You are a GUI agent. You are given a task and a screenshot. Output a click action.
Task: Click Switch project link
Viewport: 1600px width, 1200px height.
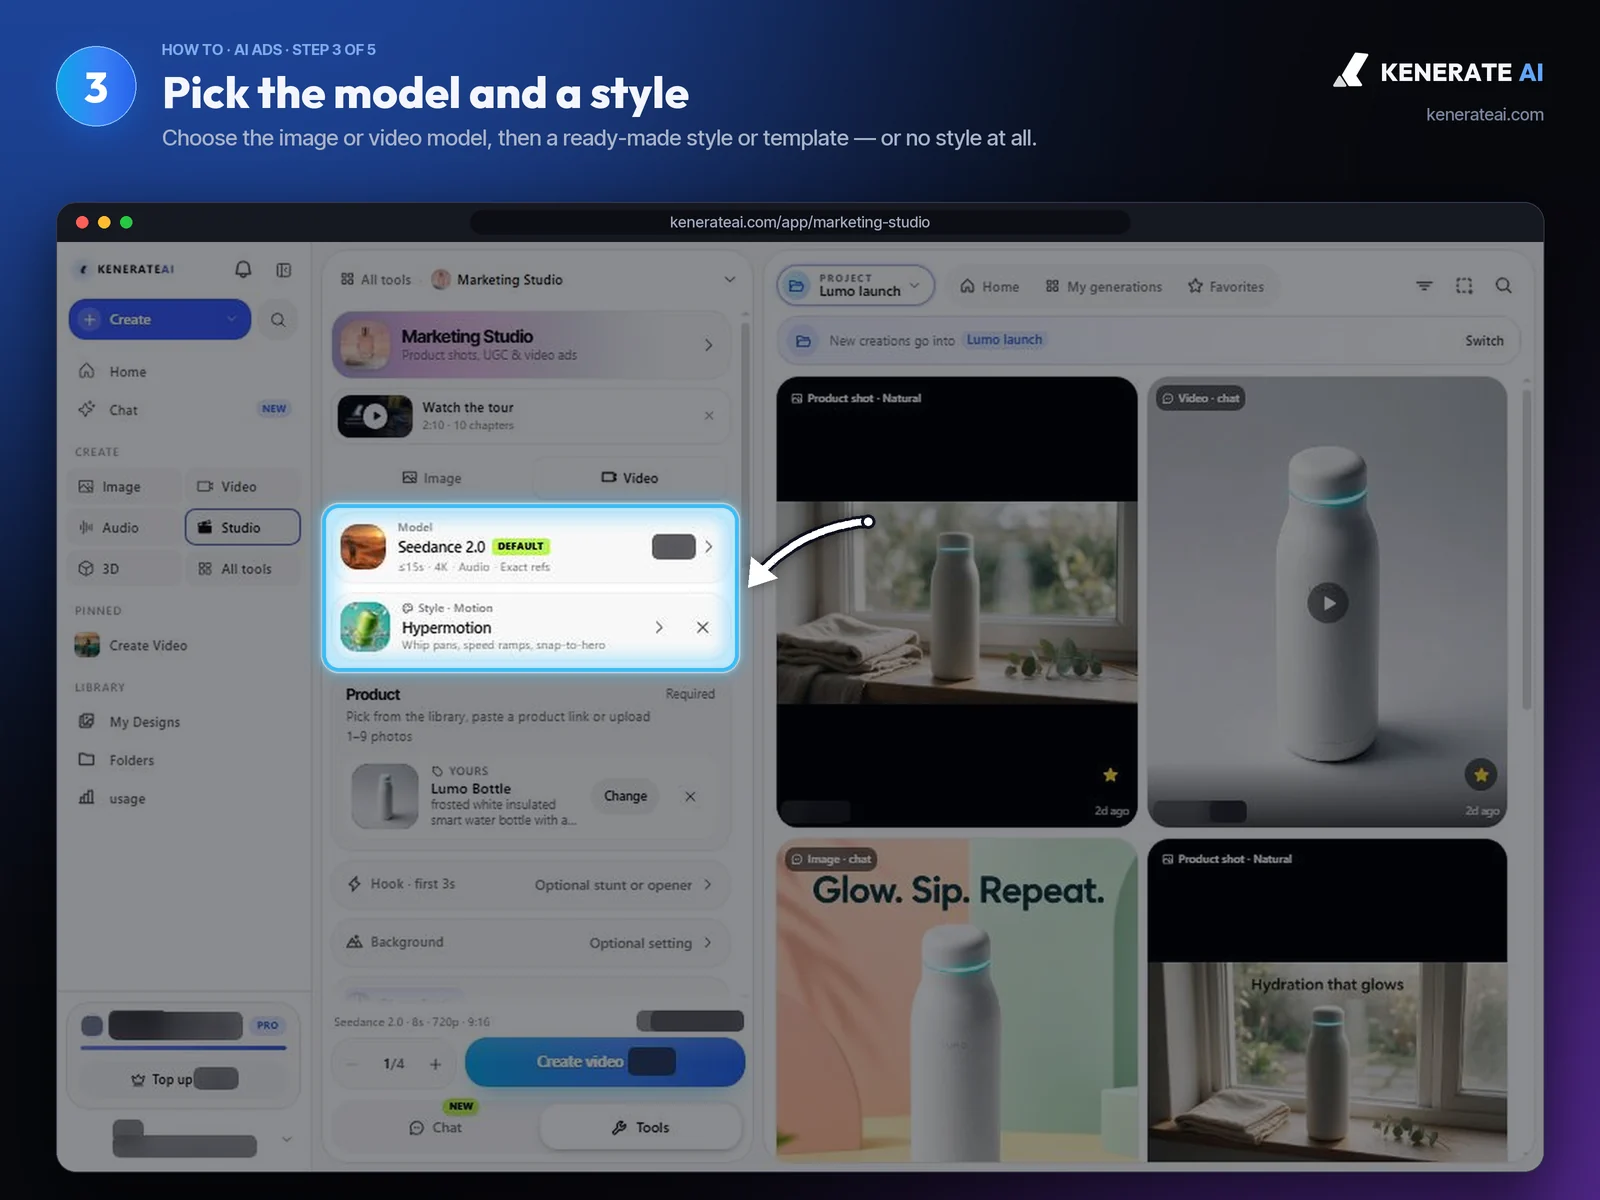coord(1484,341)
